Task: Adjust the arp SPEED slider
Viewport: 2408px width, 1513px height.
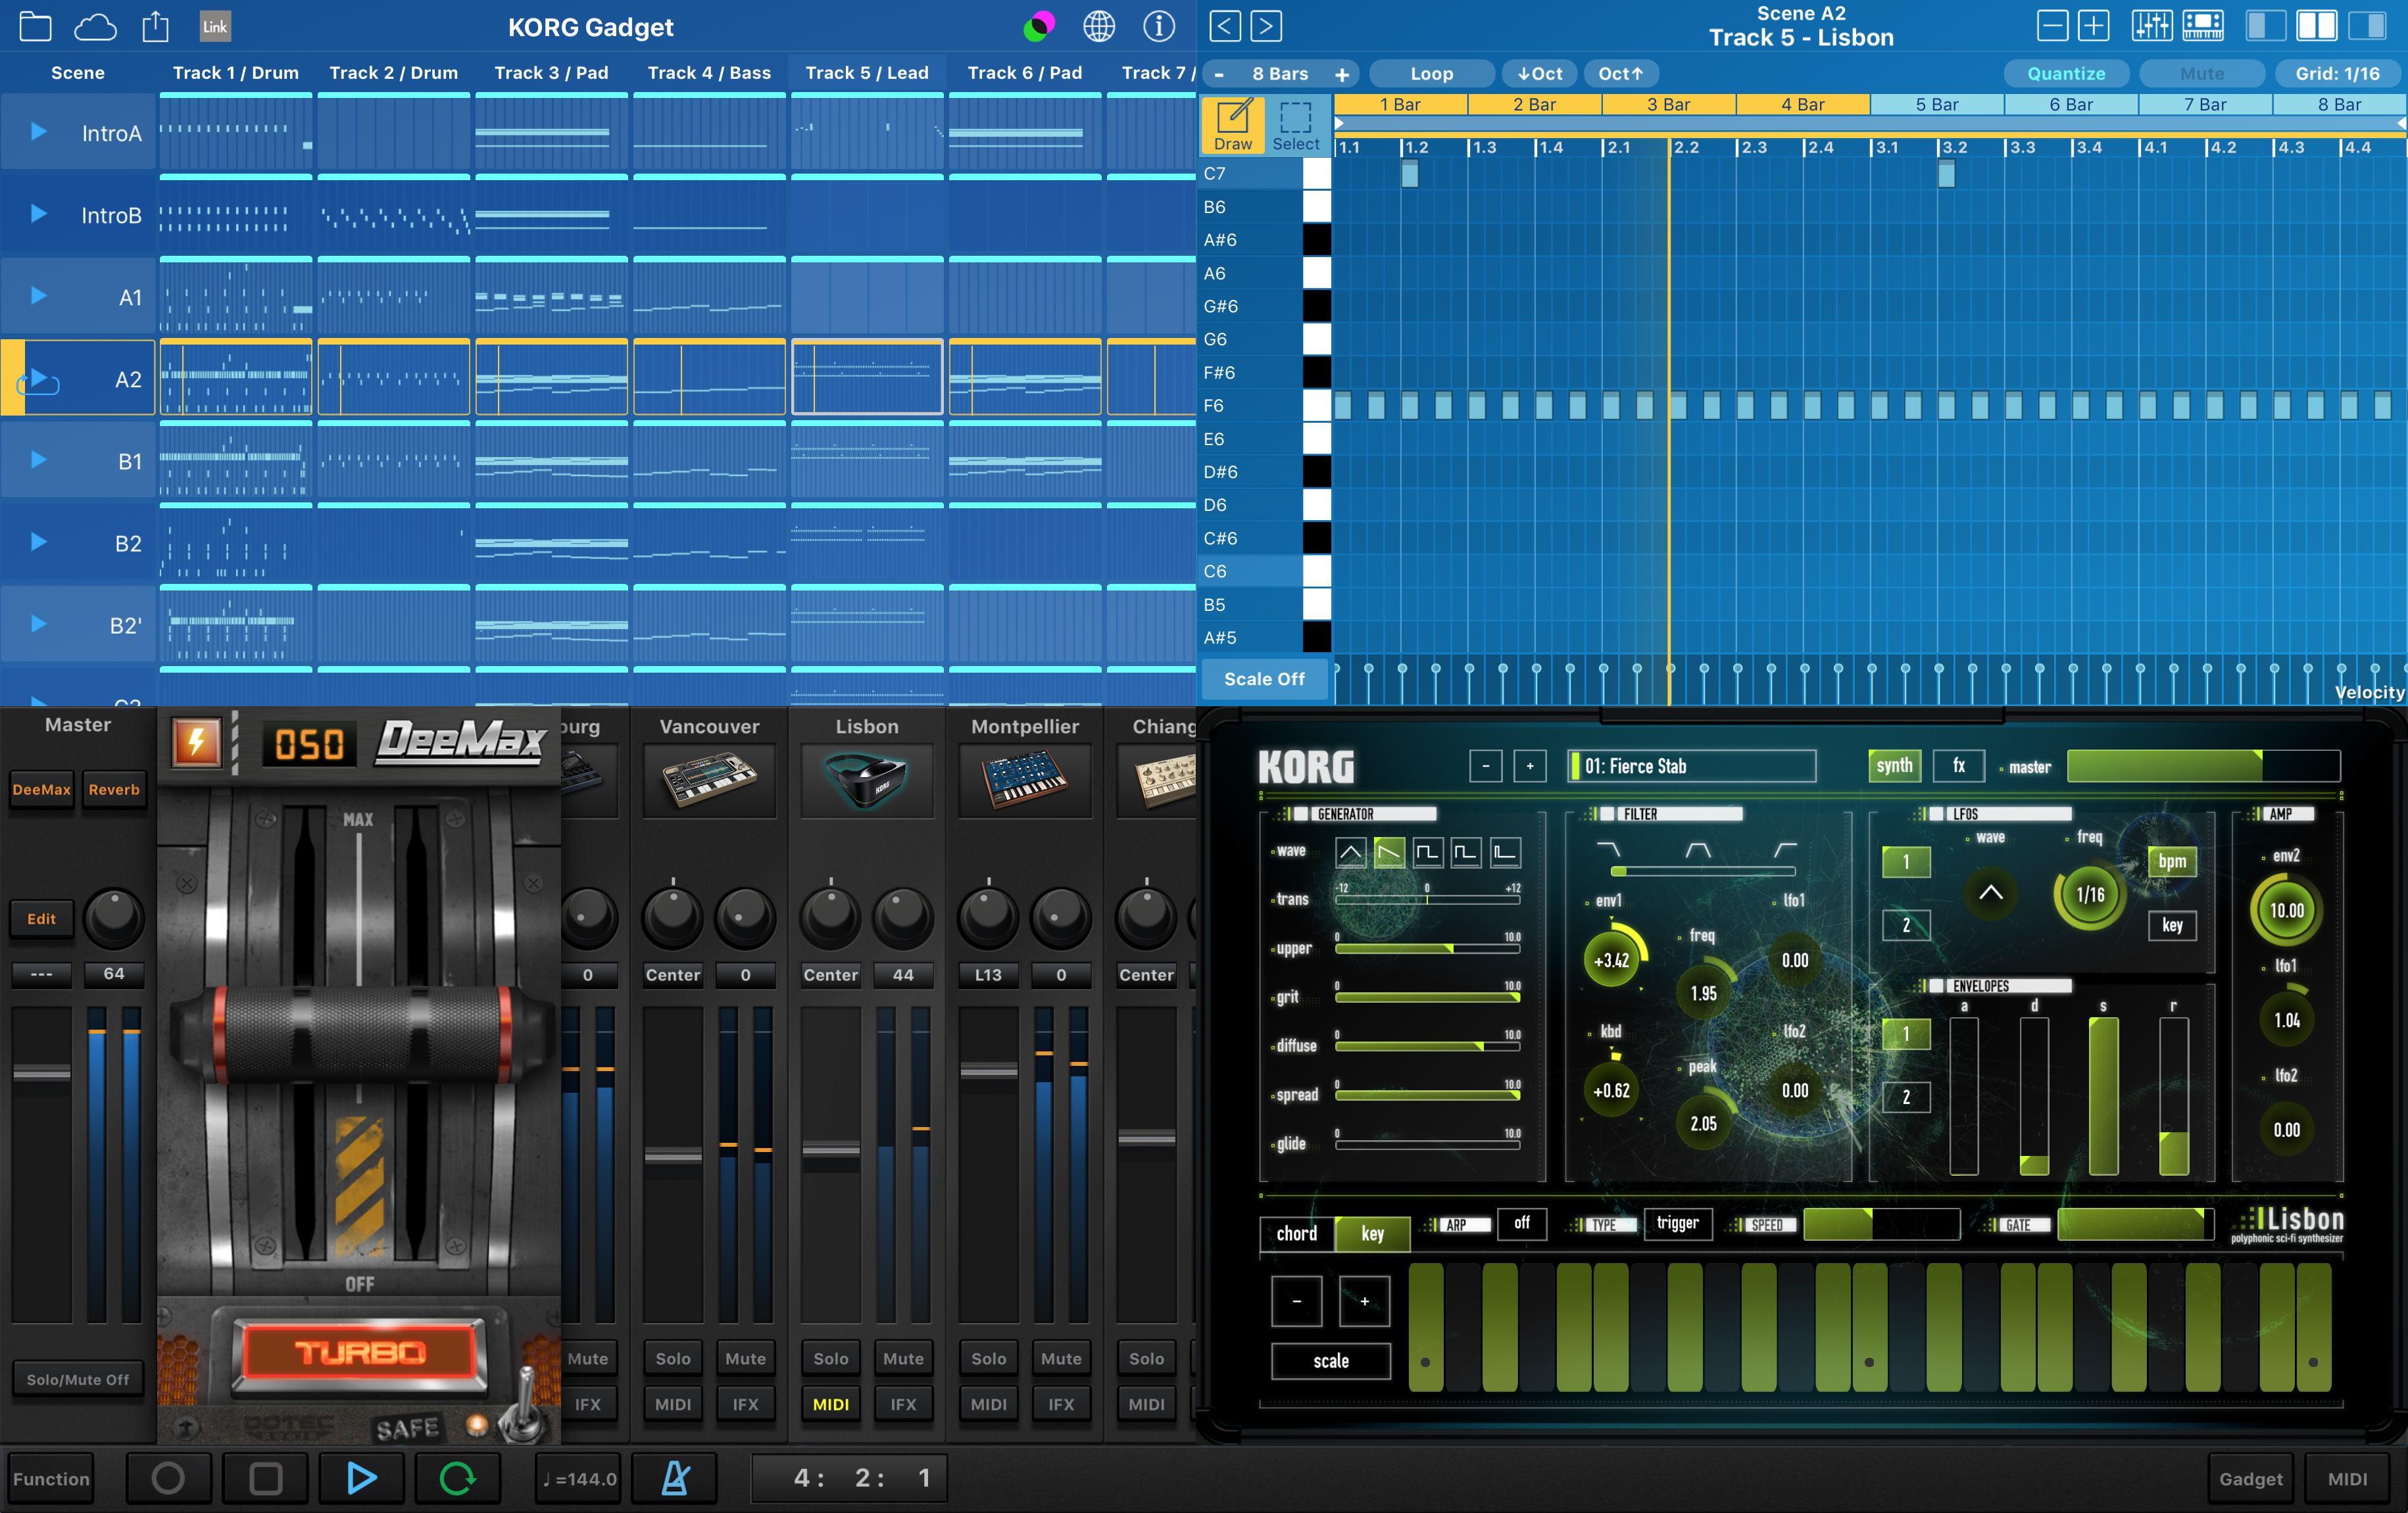Action: [x=1881, y=1224]
